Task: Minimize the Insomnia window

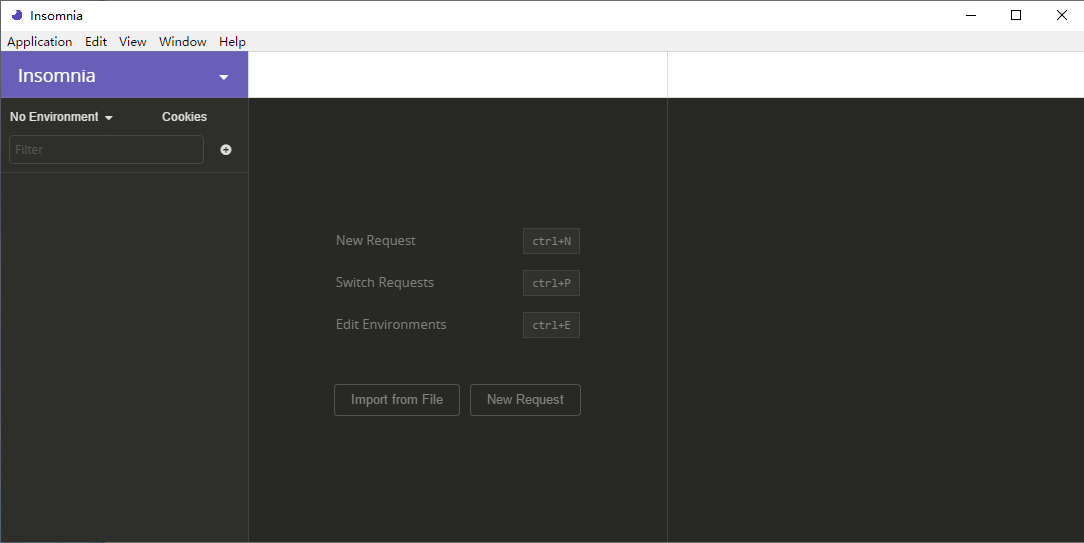Action: 970,15
